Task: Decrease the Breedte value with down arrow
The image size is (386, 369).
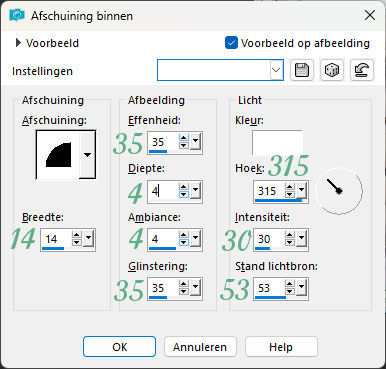Action: (x=77, y=243)
